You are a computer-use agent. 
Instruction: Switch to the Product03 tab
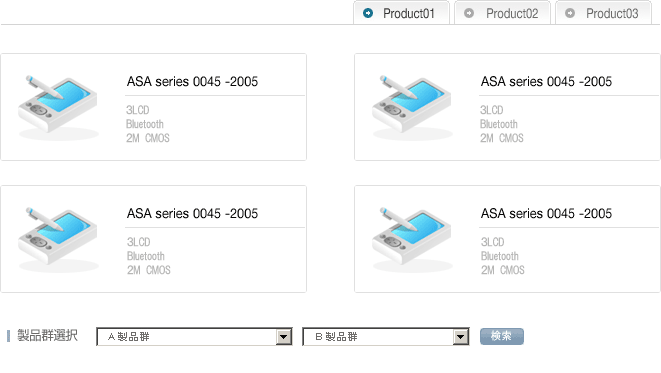point(604,13)
